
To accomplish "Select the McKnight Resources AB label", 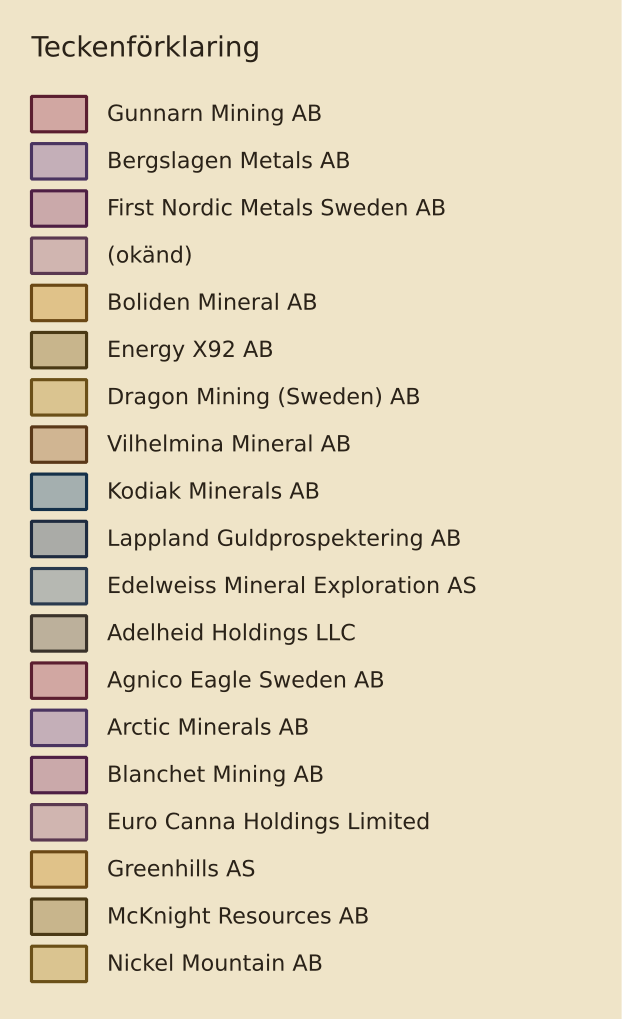I will click(238, 916).
